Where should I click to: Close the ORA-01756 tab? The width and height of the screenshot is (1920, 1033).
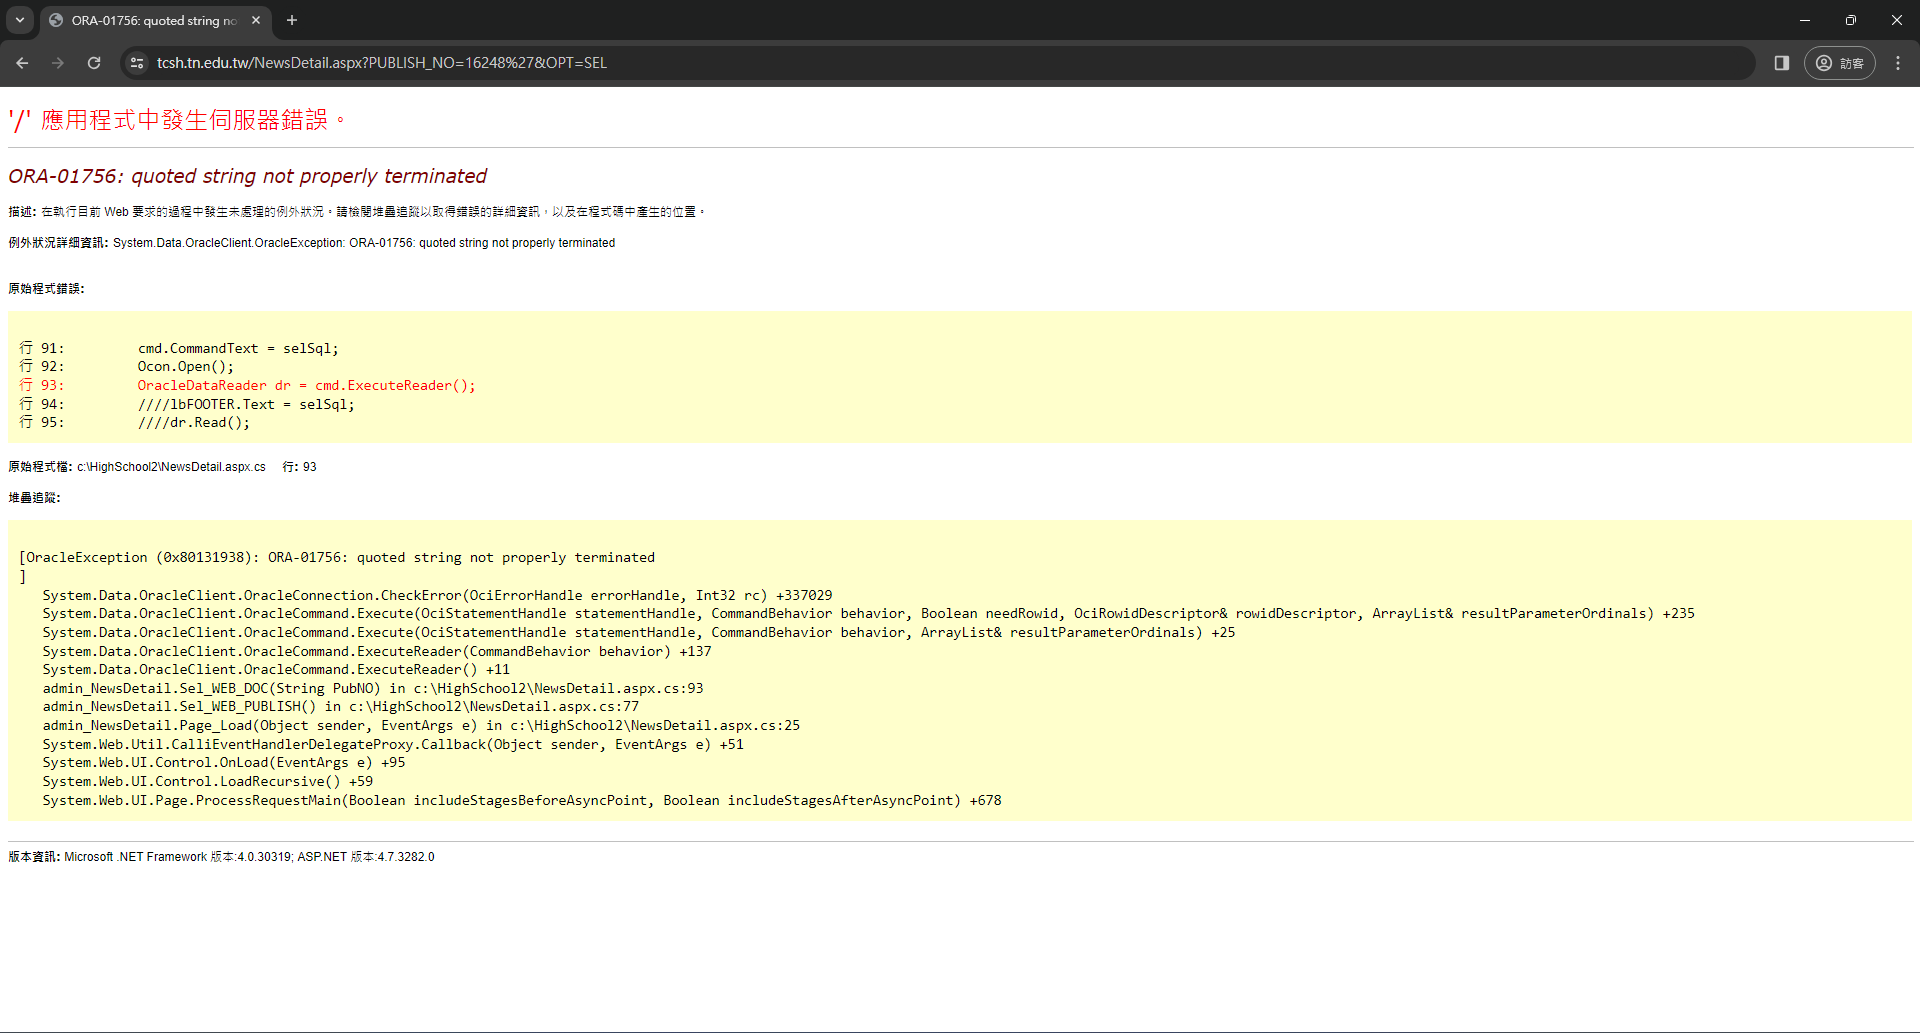pyautogui.click(x=256, y=20)
